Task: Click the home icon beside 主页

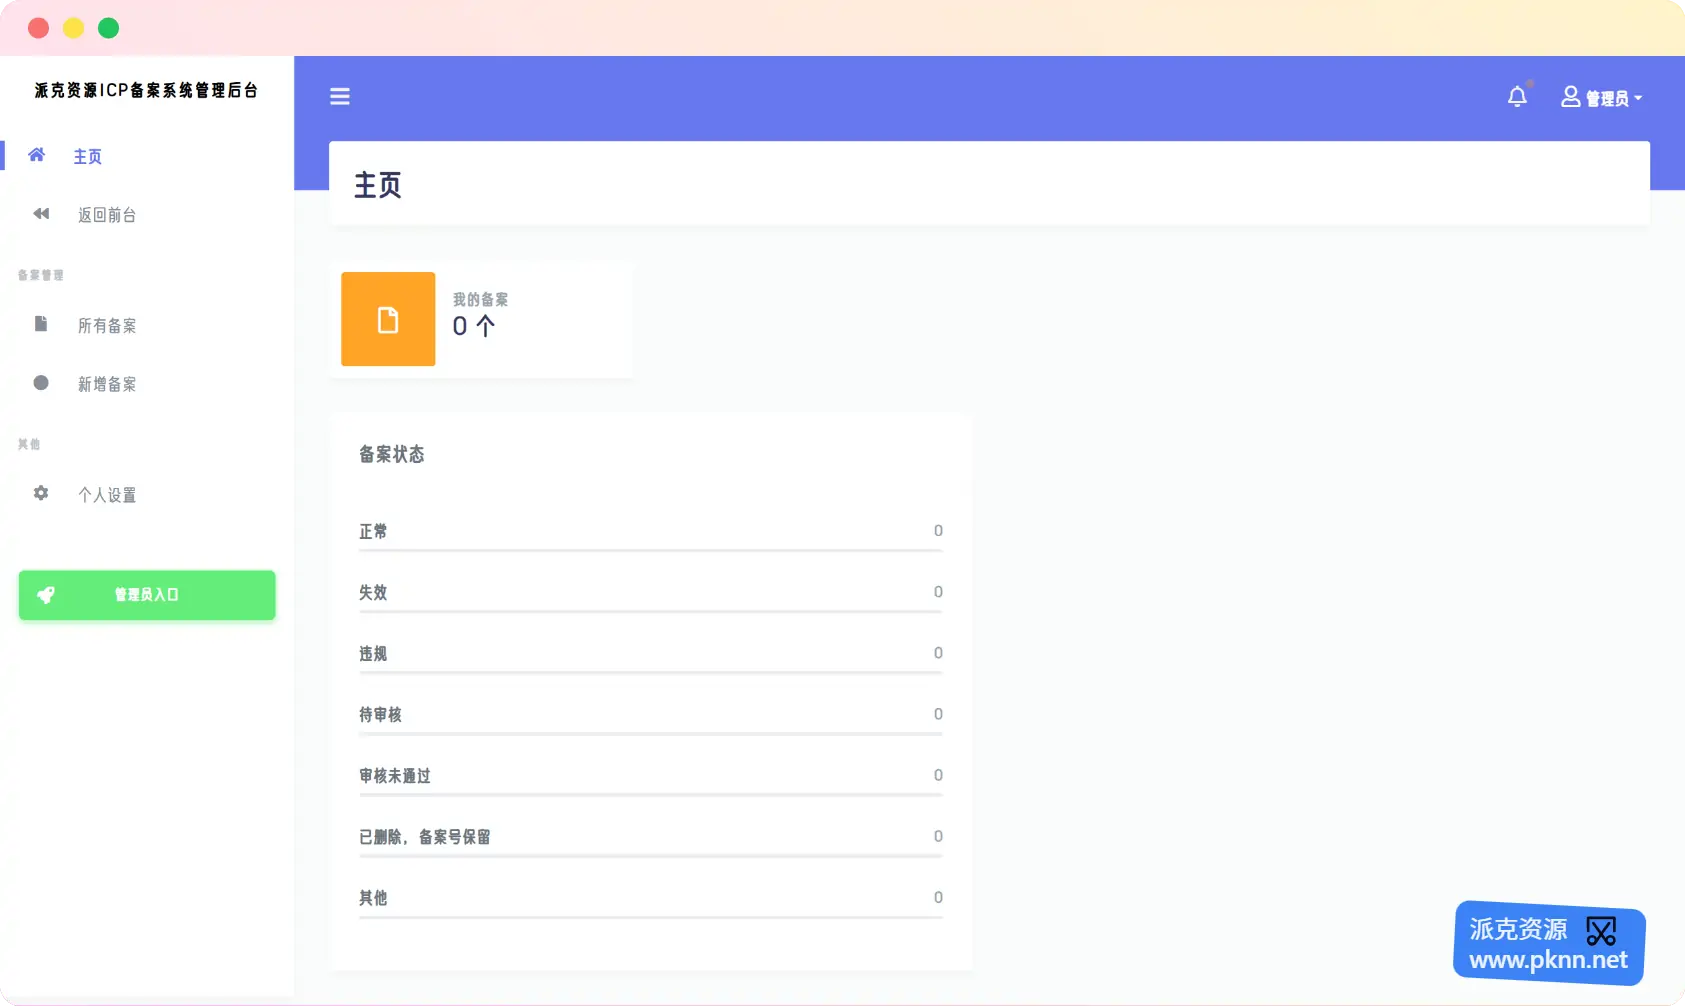Action: (37, 155)
